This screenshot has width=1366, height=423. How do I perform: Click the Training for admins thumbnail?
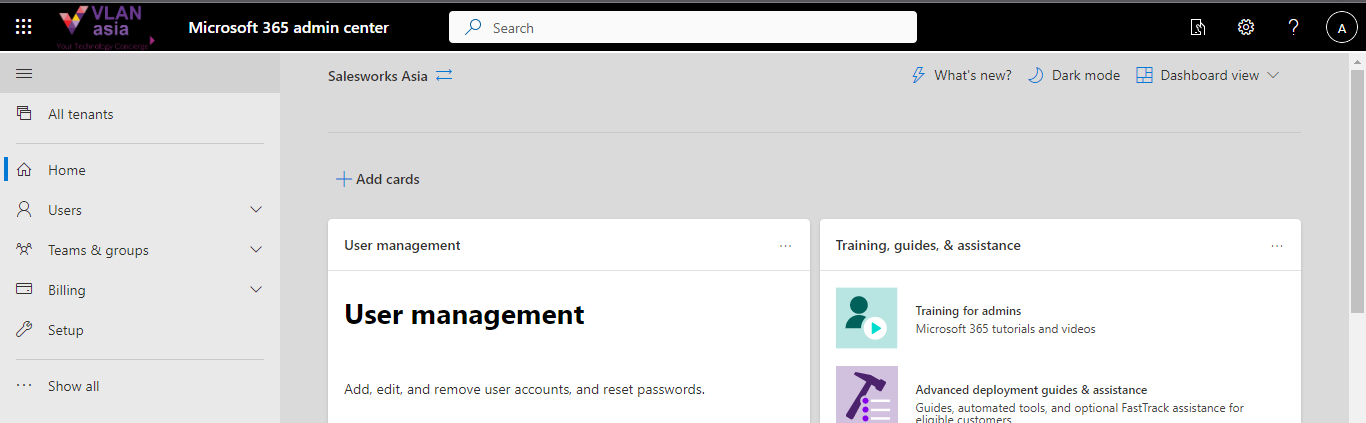click(866, 318)
